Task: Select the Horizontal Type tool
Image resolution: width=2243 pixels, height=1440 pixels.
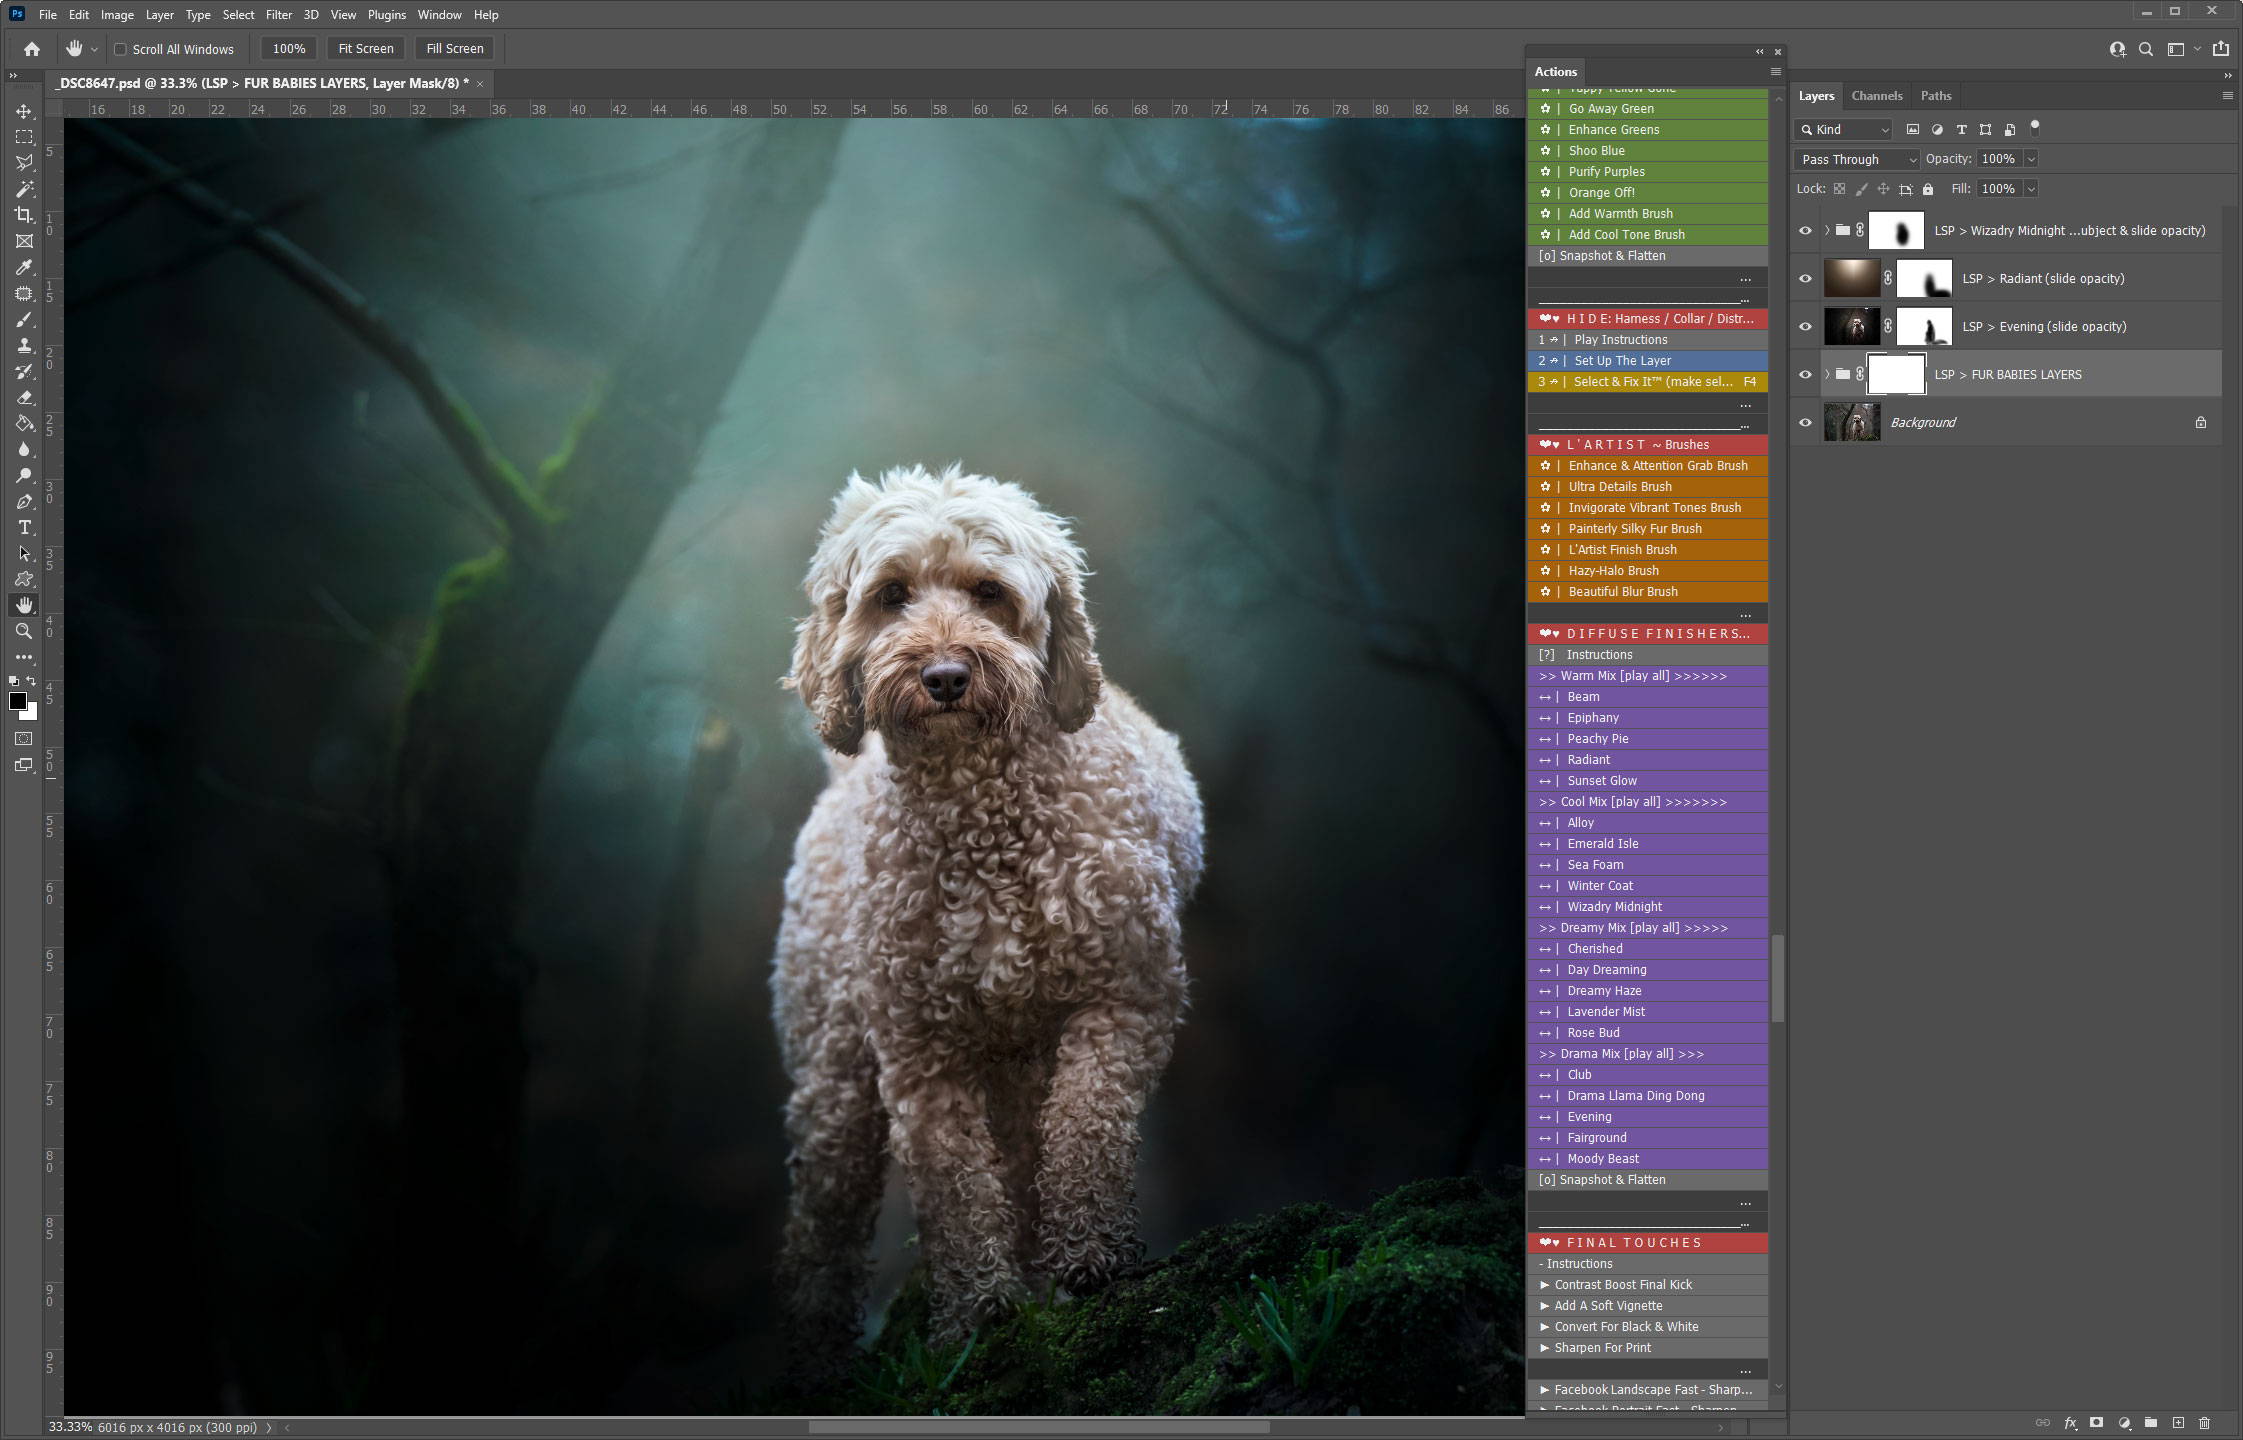Action: click(24, 528)
